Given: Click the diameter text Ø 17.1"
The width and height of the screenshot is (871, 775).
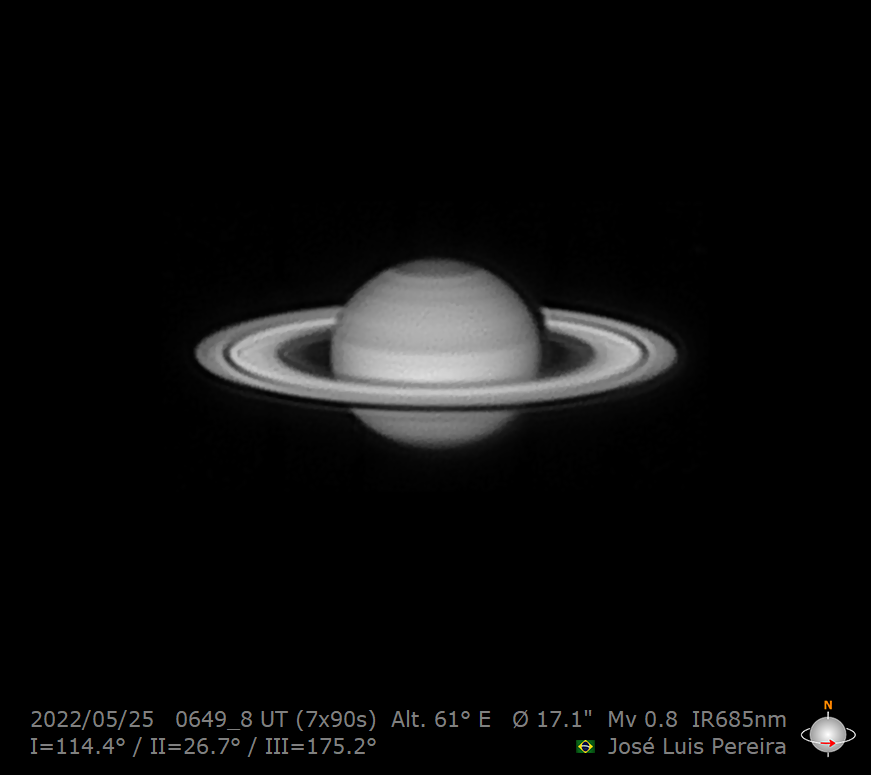Looking at the screenshot, I should coord(552,719).
